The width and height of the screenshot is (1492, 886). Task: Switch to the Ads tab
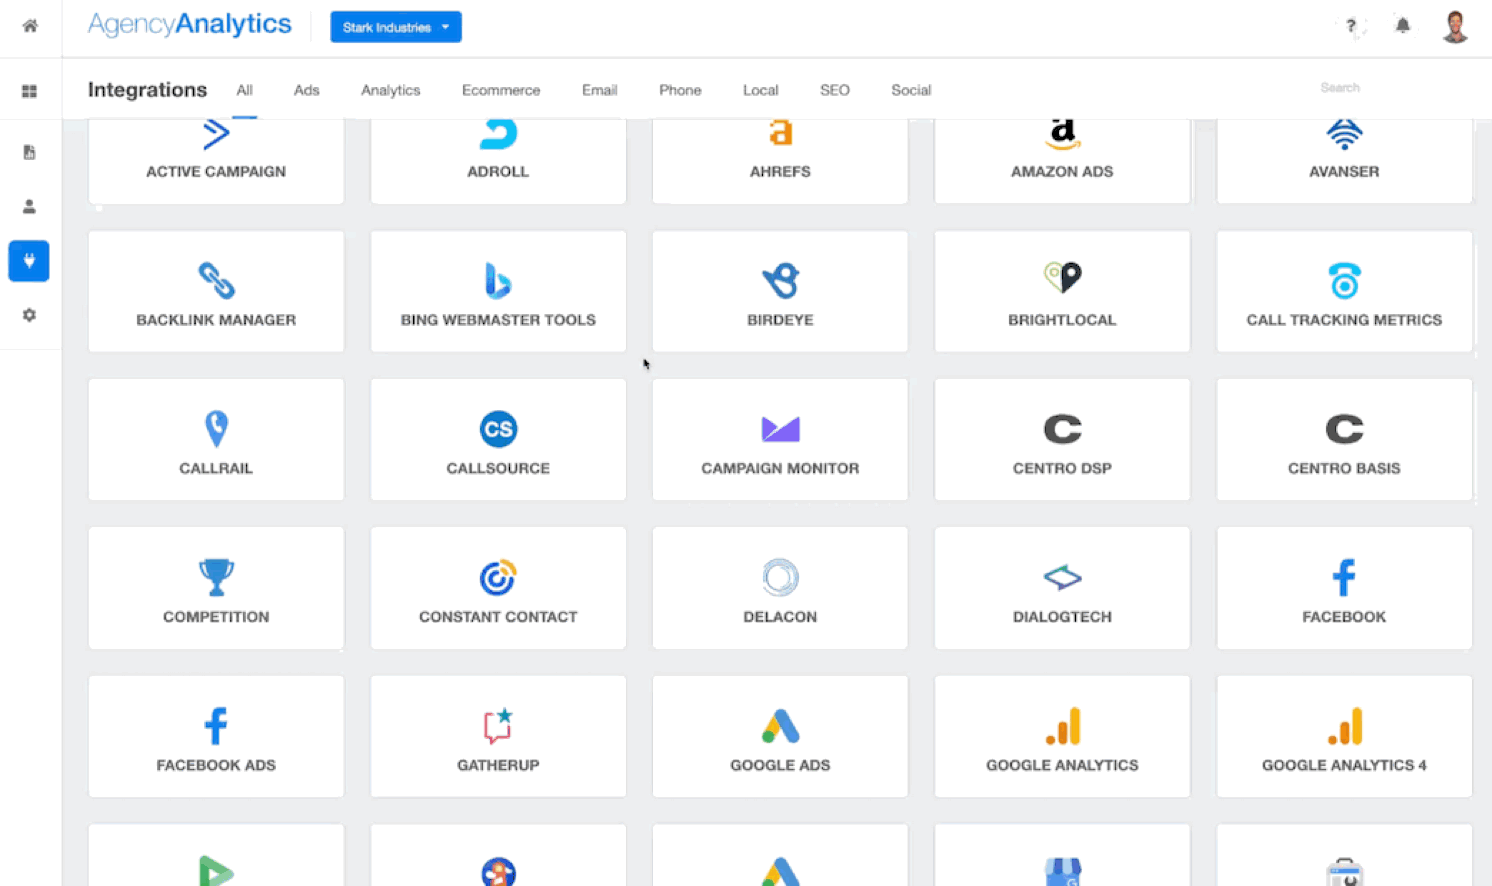pyautogui.click(x=307, y=90)
